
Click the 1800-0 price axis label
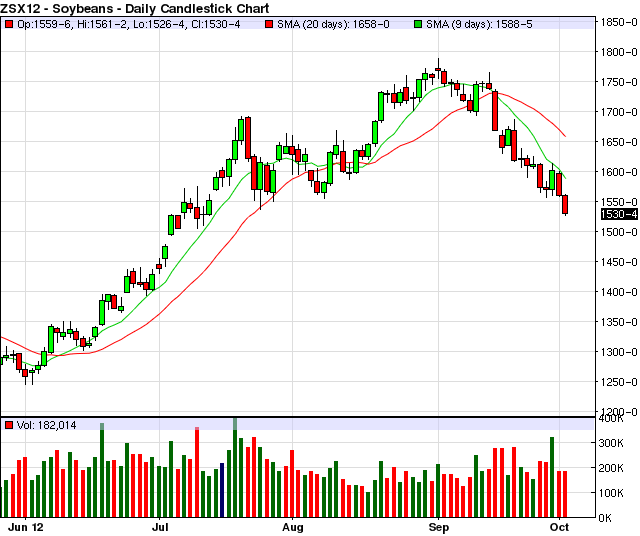pos(619,52)
